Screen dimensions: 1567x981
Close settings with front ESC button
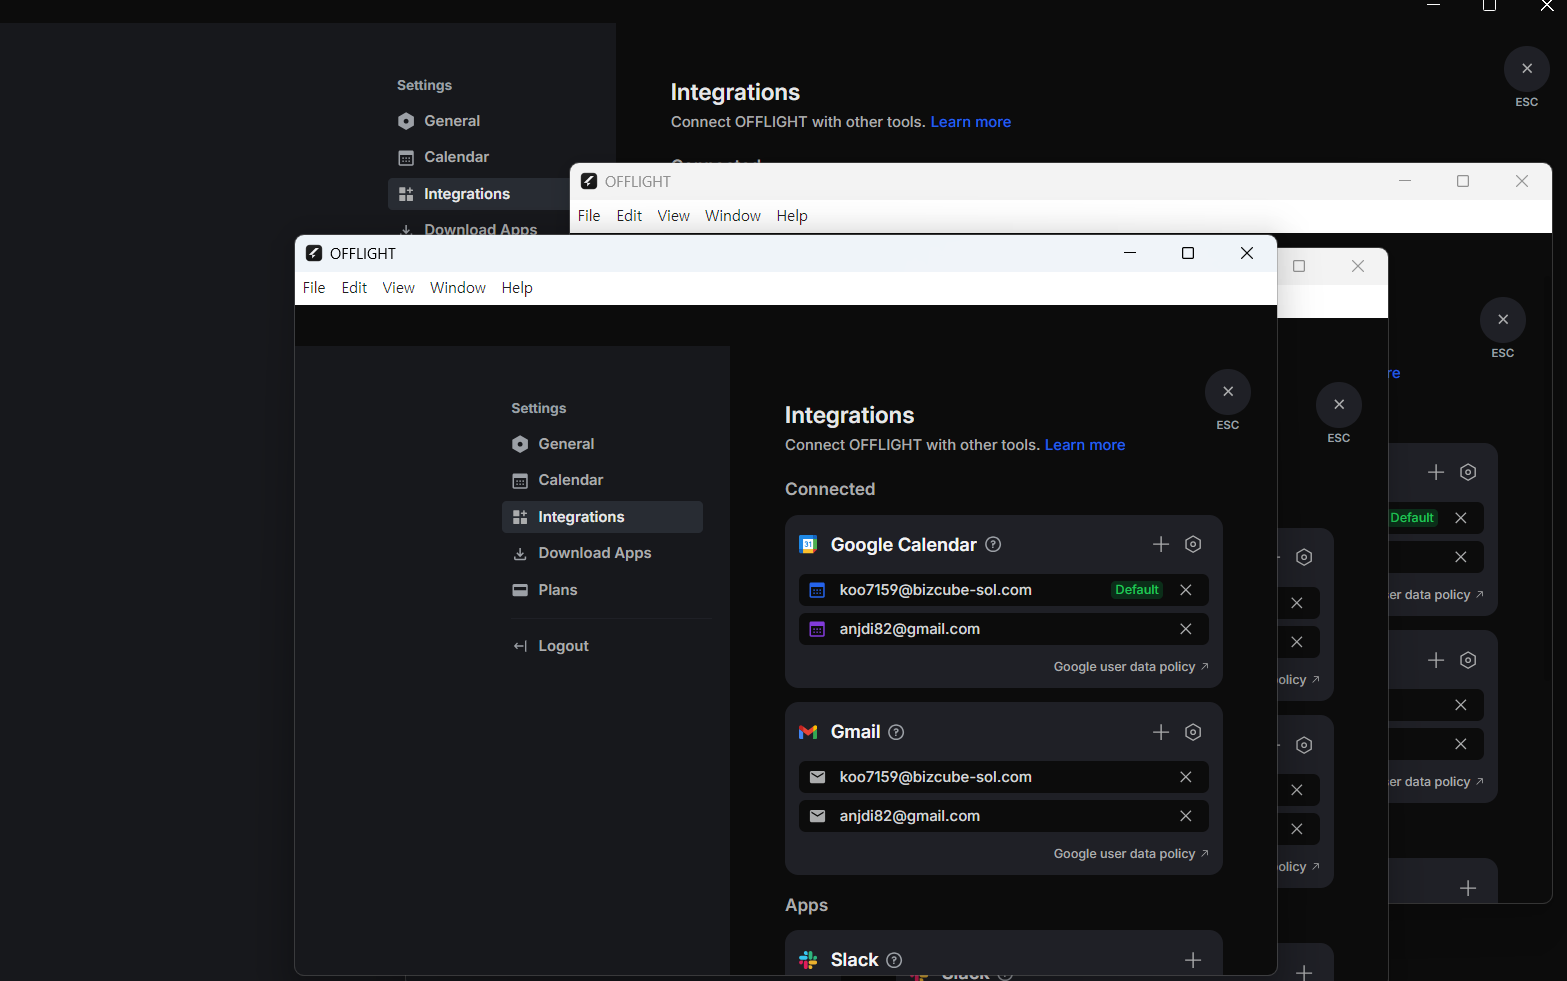coord(1228,392)
